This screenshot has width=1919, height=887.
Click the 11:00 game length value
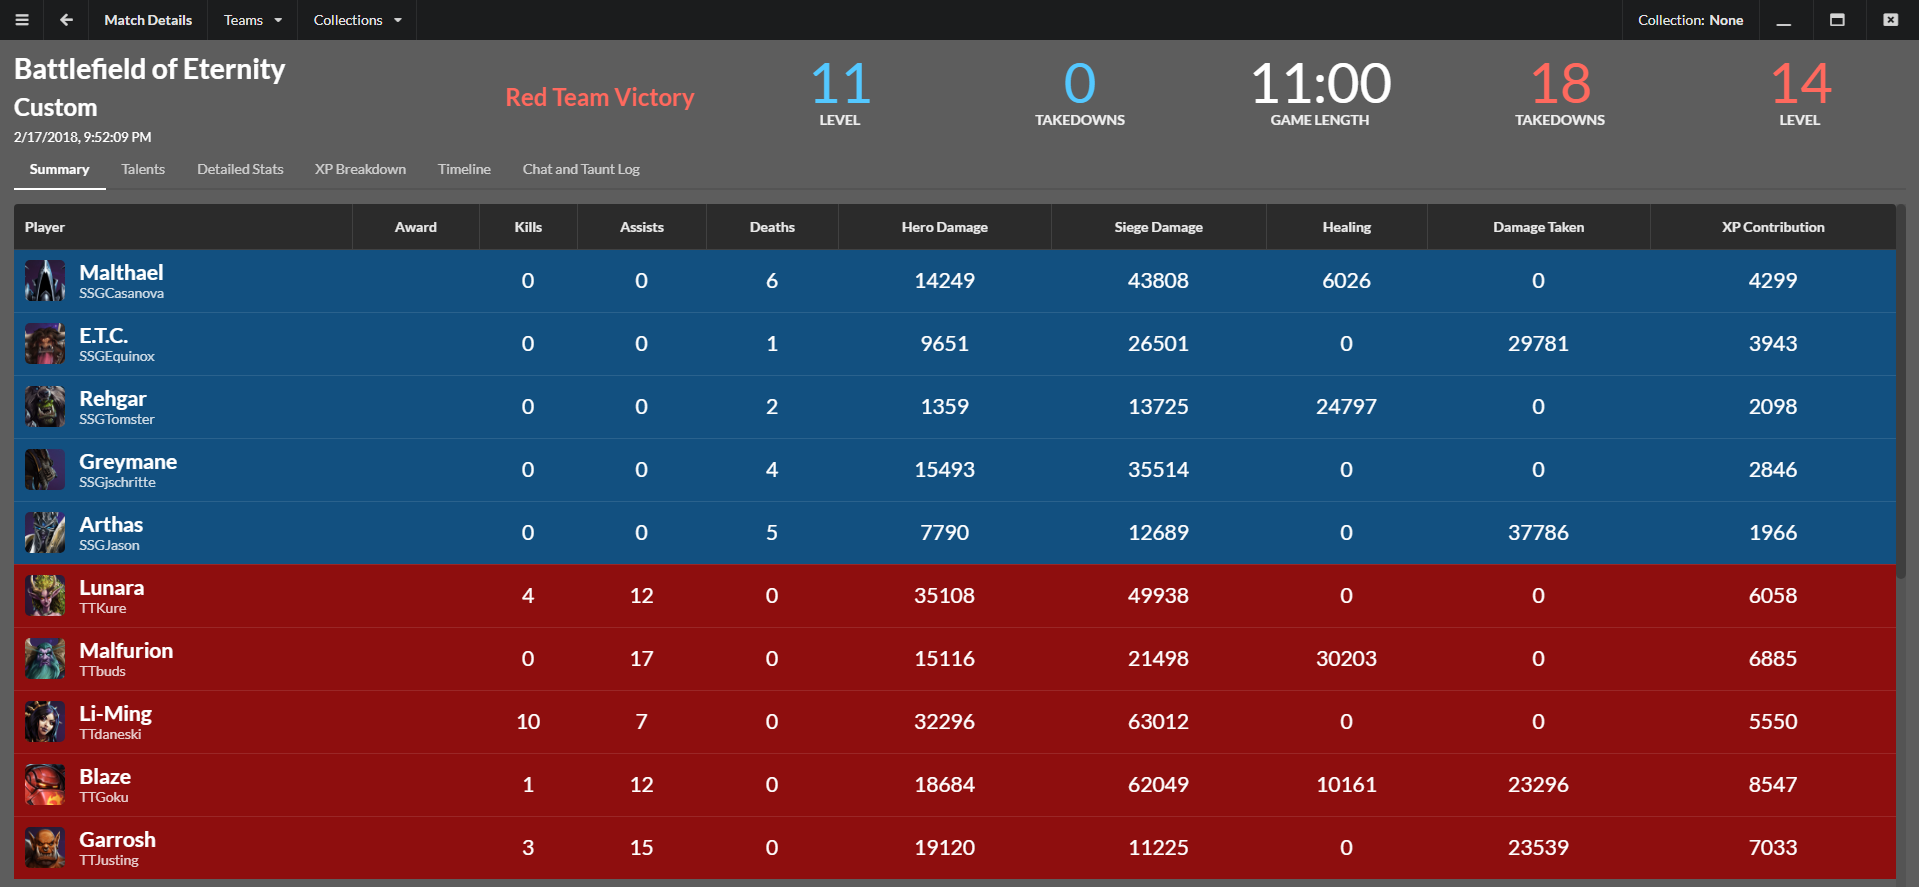point(1320,83)
